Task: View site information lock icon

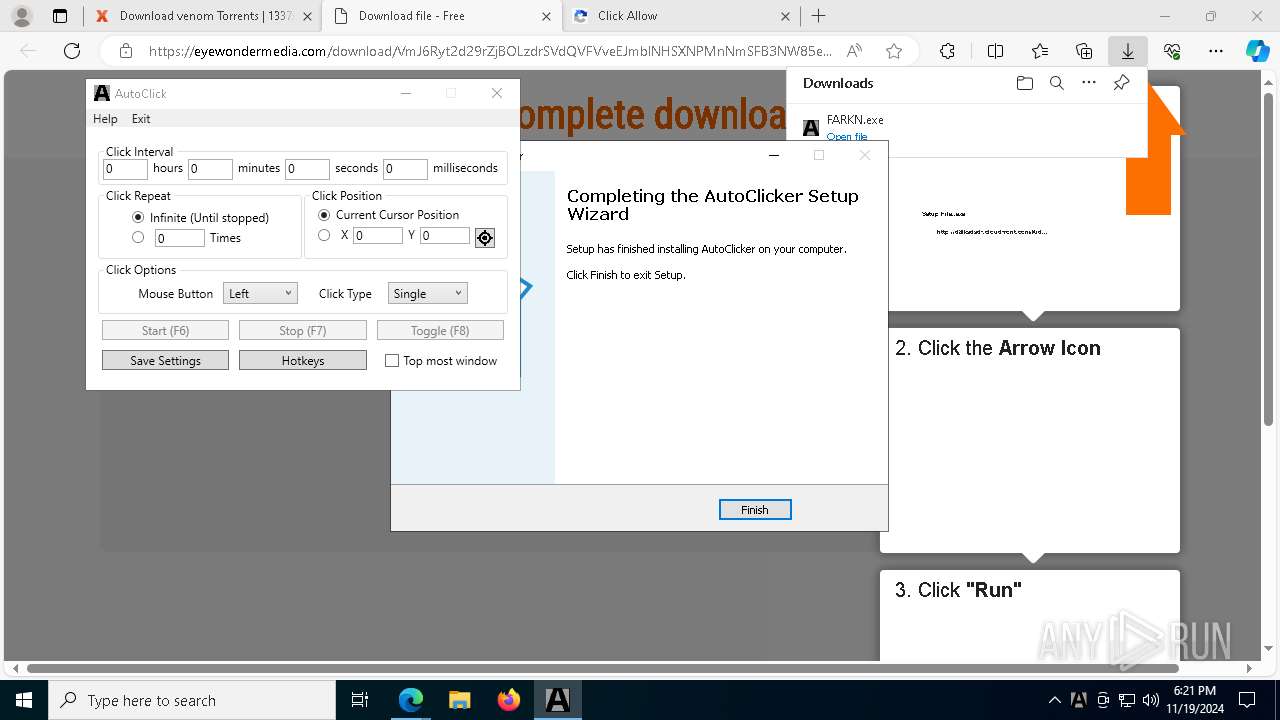Action: coord(125,51)
